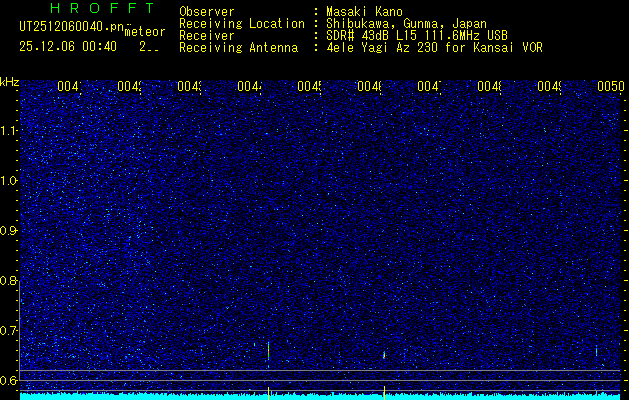Screen dimensions: 629x400
Task: Click the 'Receiver' field label
Action: pyautogui.click(x=207, y=35)
